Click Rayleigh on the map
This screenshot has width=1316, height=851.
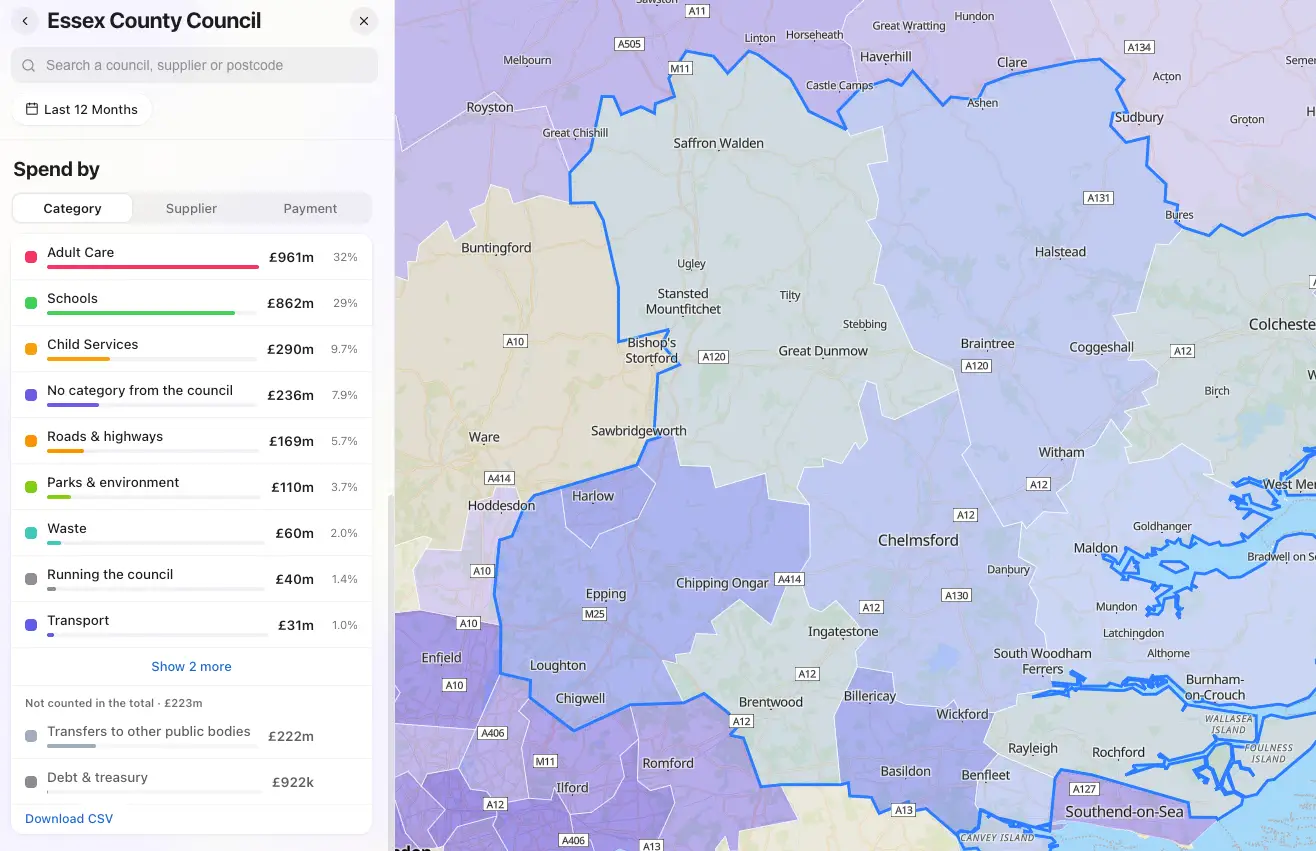[x=1033, y=748]
